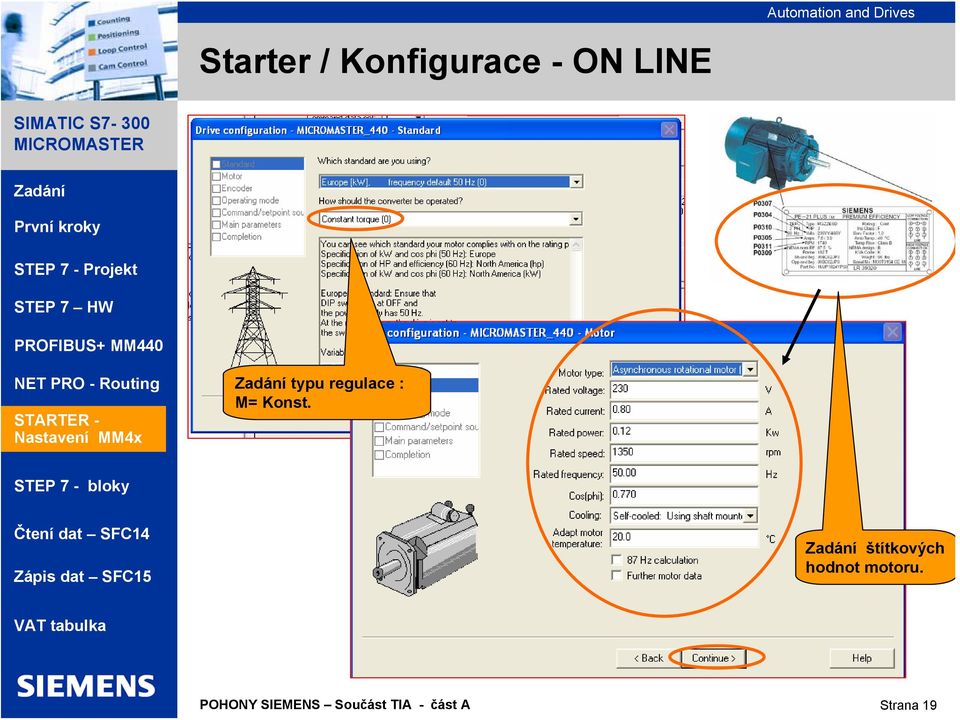Click the Cos(phi) field showing 0.770

pos(684,495)
